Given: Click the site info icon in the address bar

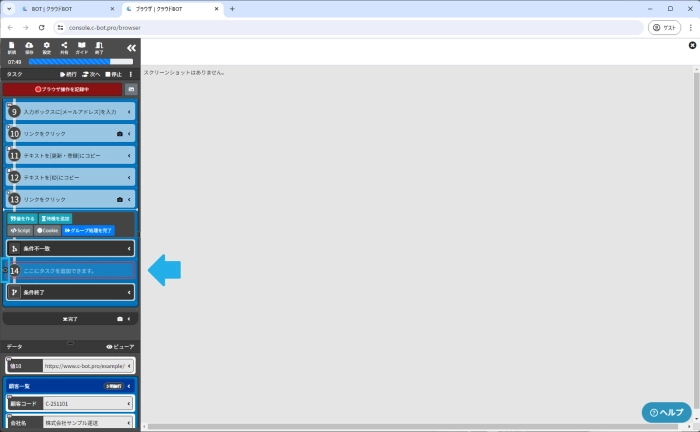Looking at the screenshot, I should pos(60,28).
